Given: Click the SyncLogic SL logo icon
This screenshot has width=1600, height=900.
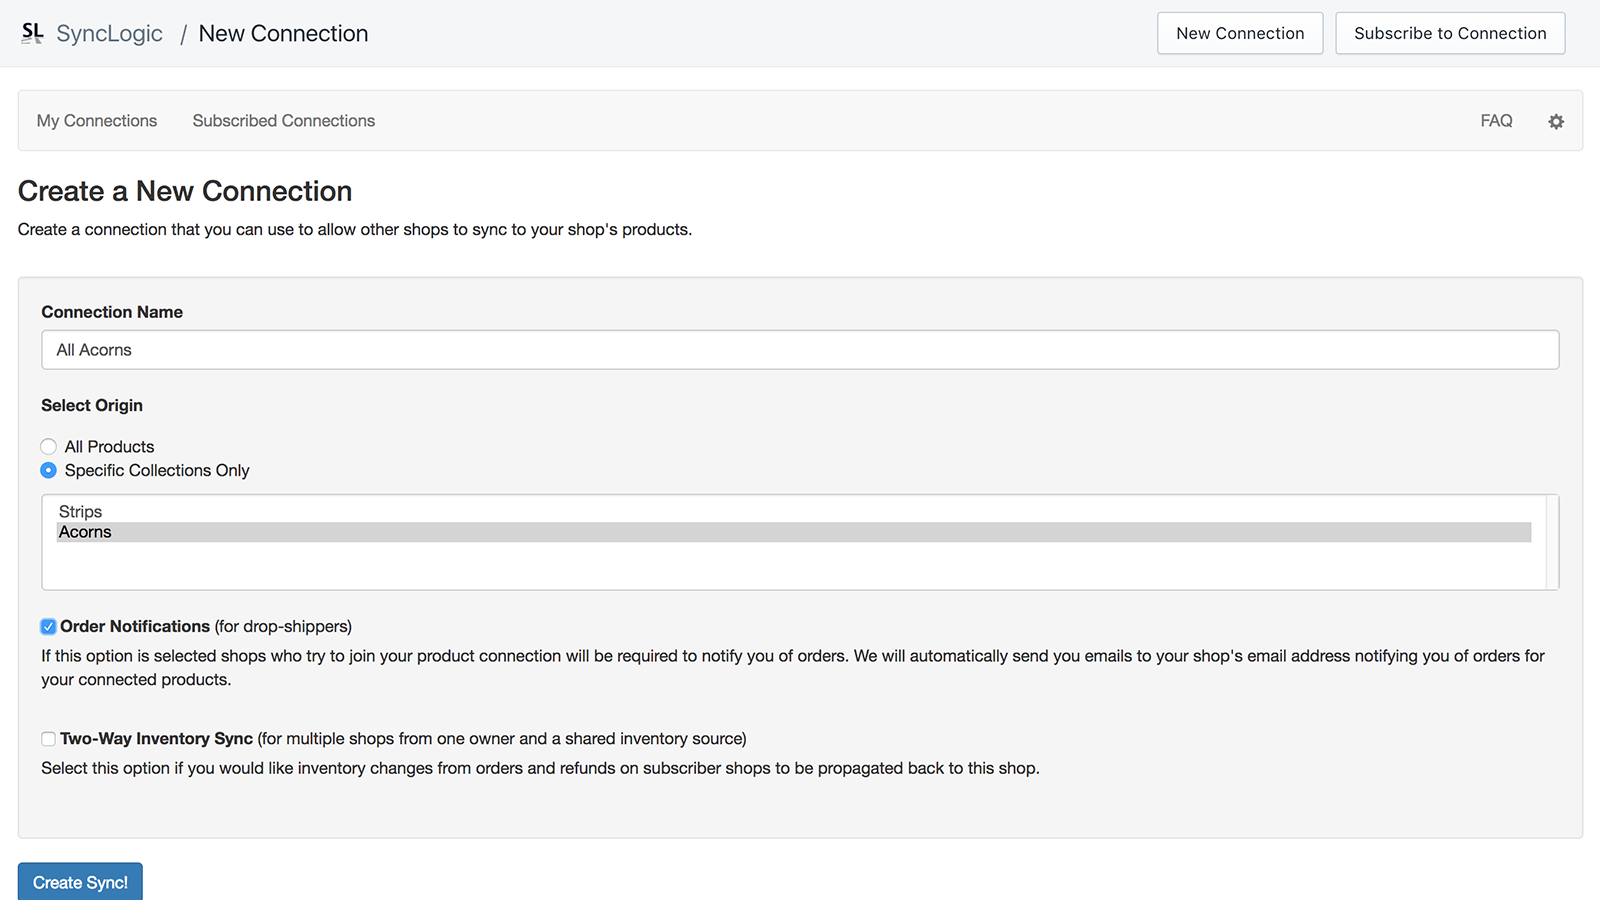Looking at the screenshot, I should 32,33.
